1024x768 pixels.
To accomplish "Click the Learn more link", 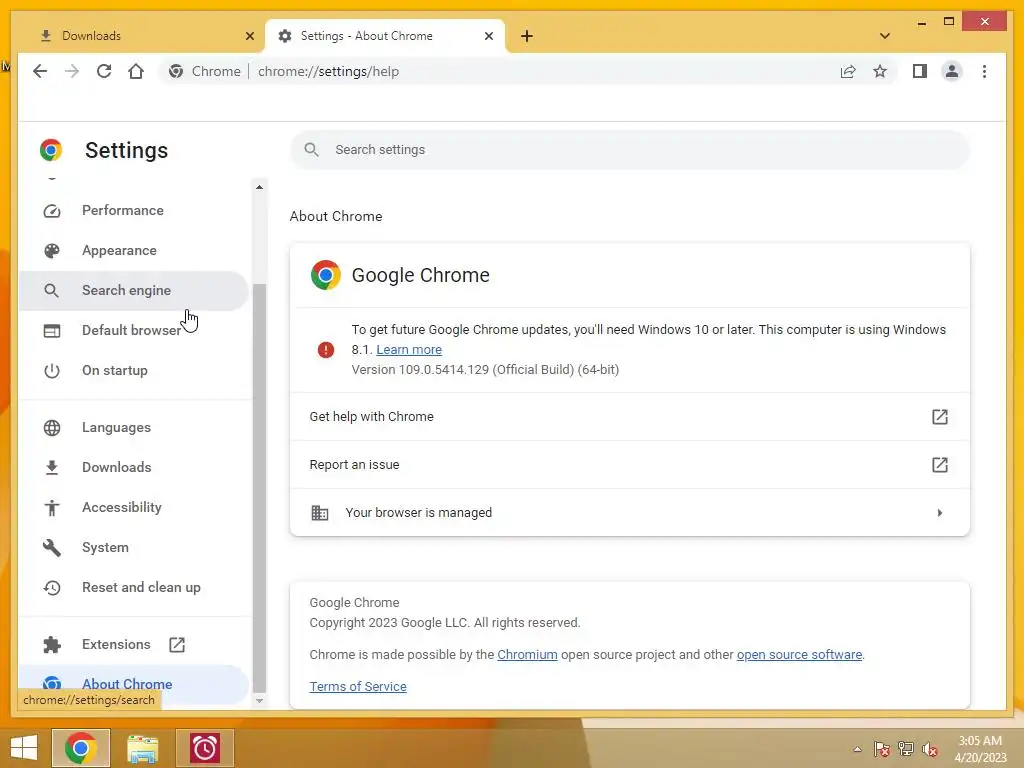I will coord(409,349).
